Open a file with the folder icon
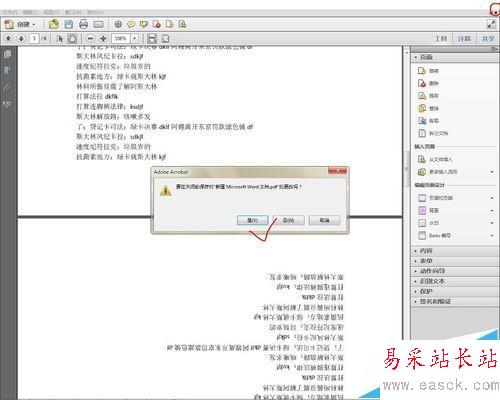Screen dimensions: 500x400 click(x=54, y=24)
